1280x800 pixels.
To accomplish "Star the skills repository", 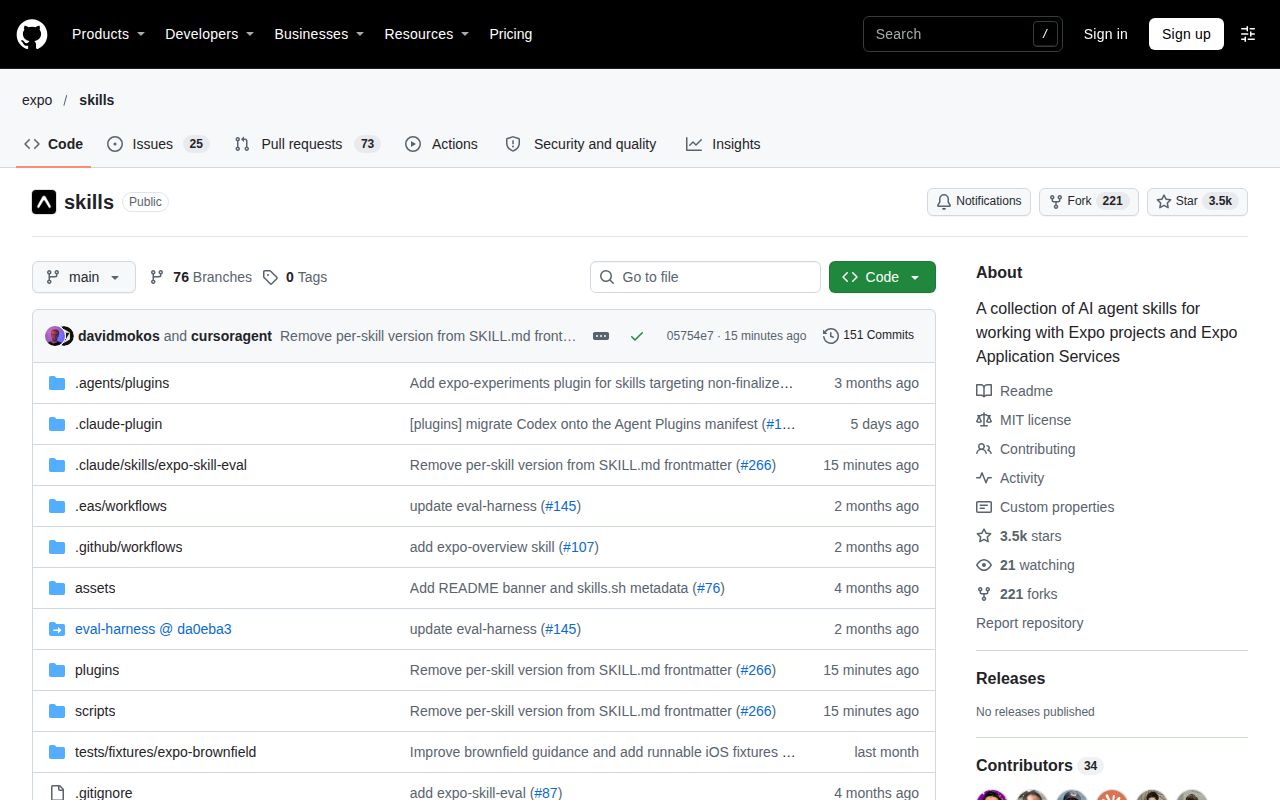I will coord(1197,201).
